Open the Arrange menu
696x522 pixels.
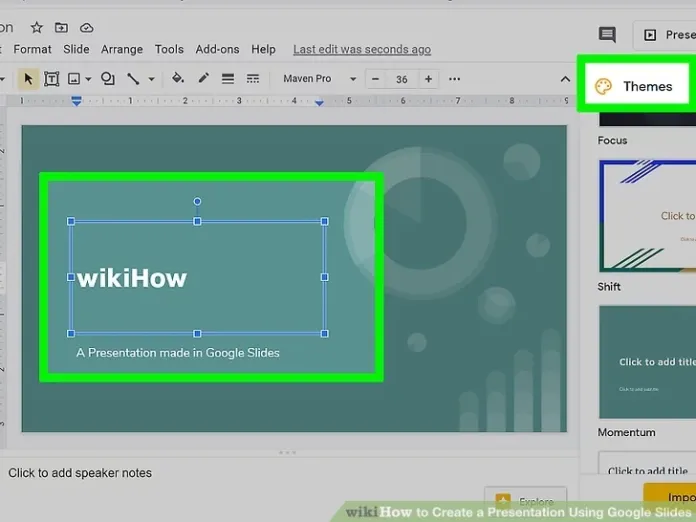pos(122,49)
